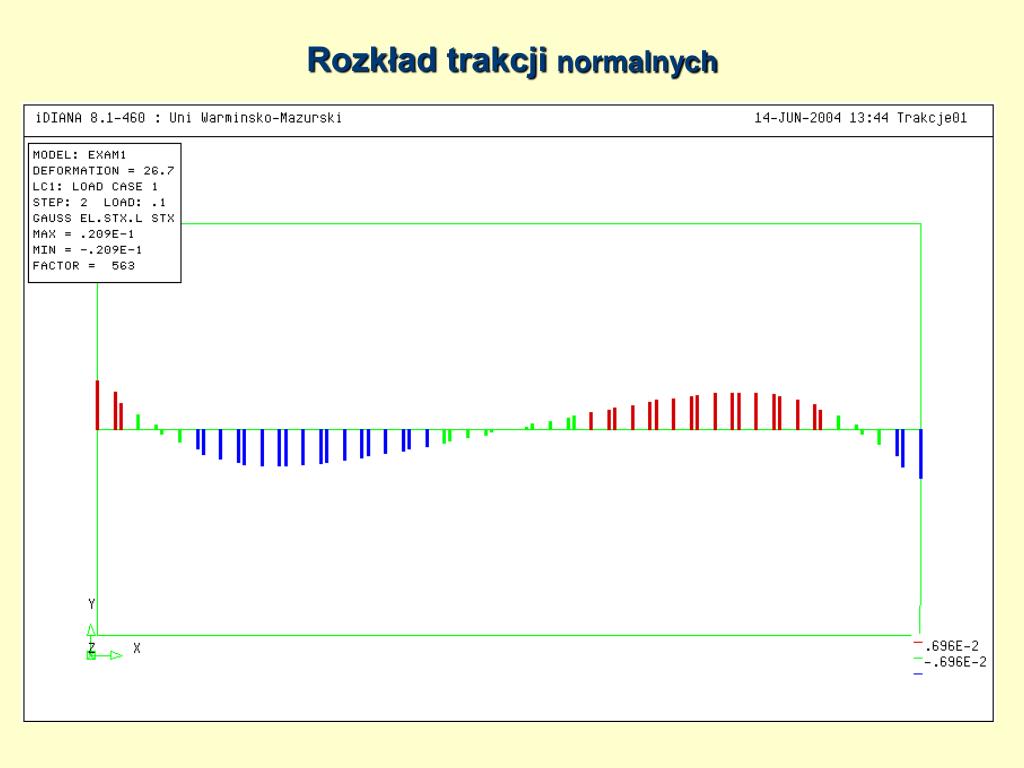Click the "MODEL: EXAM1" line
Screen dimensions: 1024x768
click(80, 155)
